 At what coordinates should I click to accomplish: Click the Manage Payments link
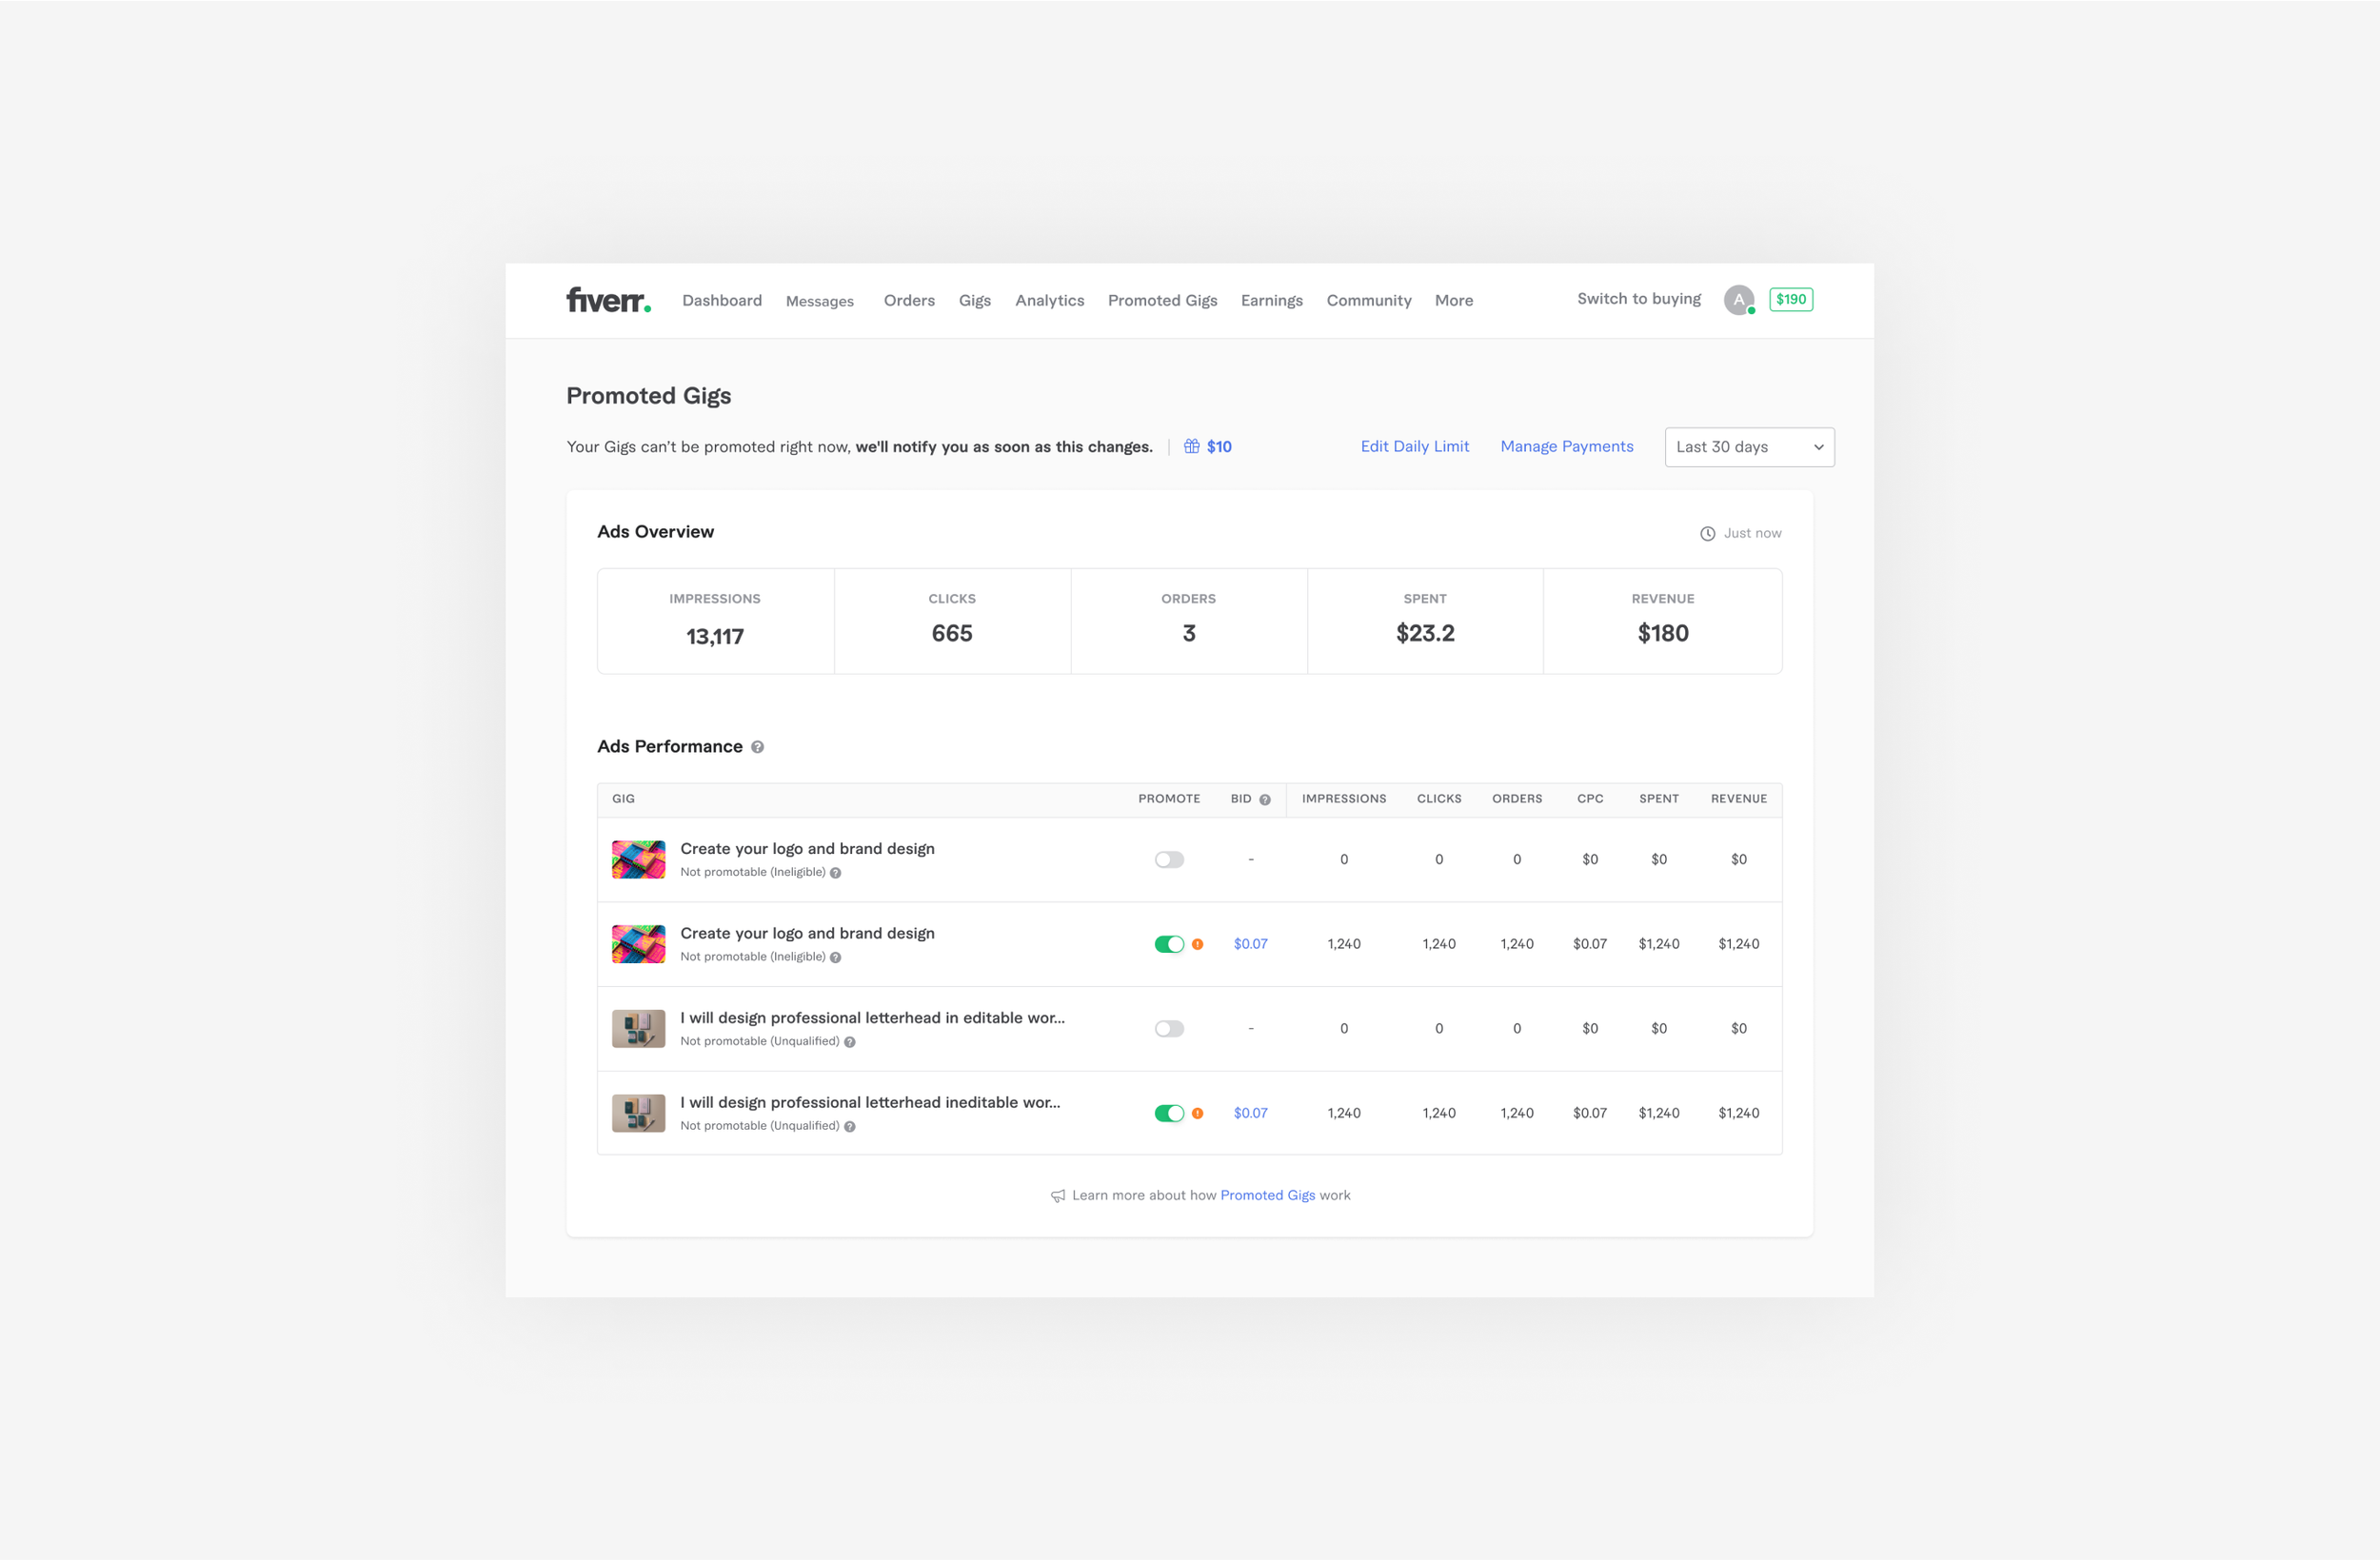[1566, 446]
